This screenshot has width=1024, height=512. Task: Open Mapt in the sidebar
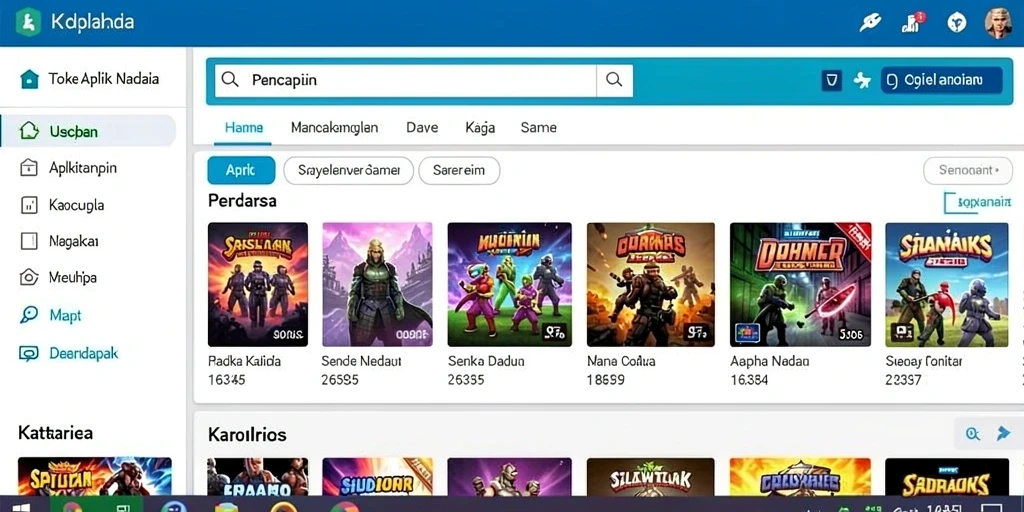coord(65,315)
